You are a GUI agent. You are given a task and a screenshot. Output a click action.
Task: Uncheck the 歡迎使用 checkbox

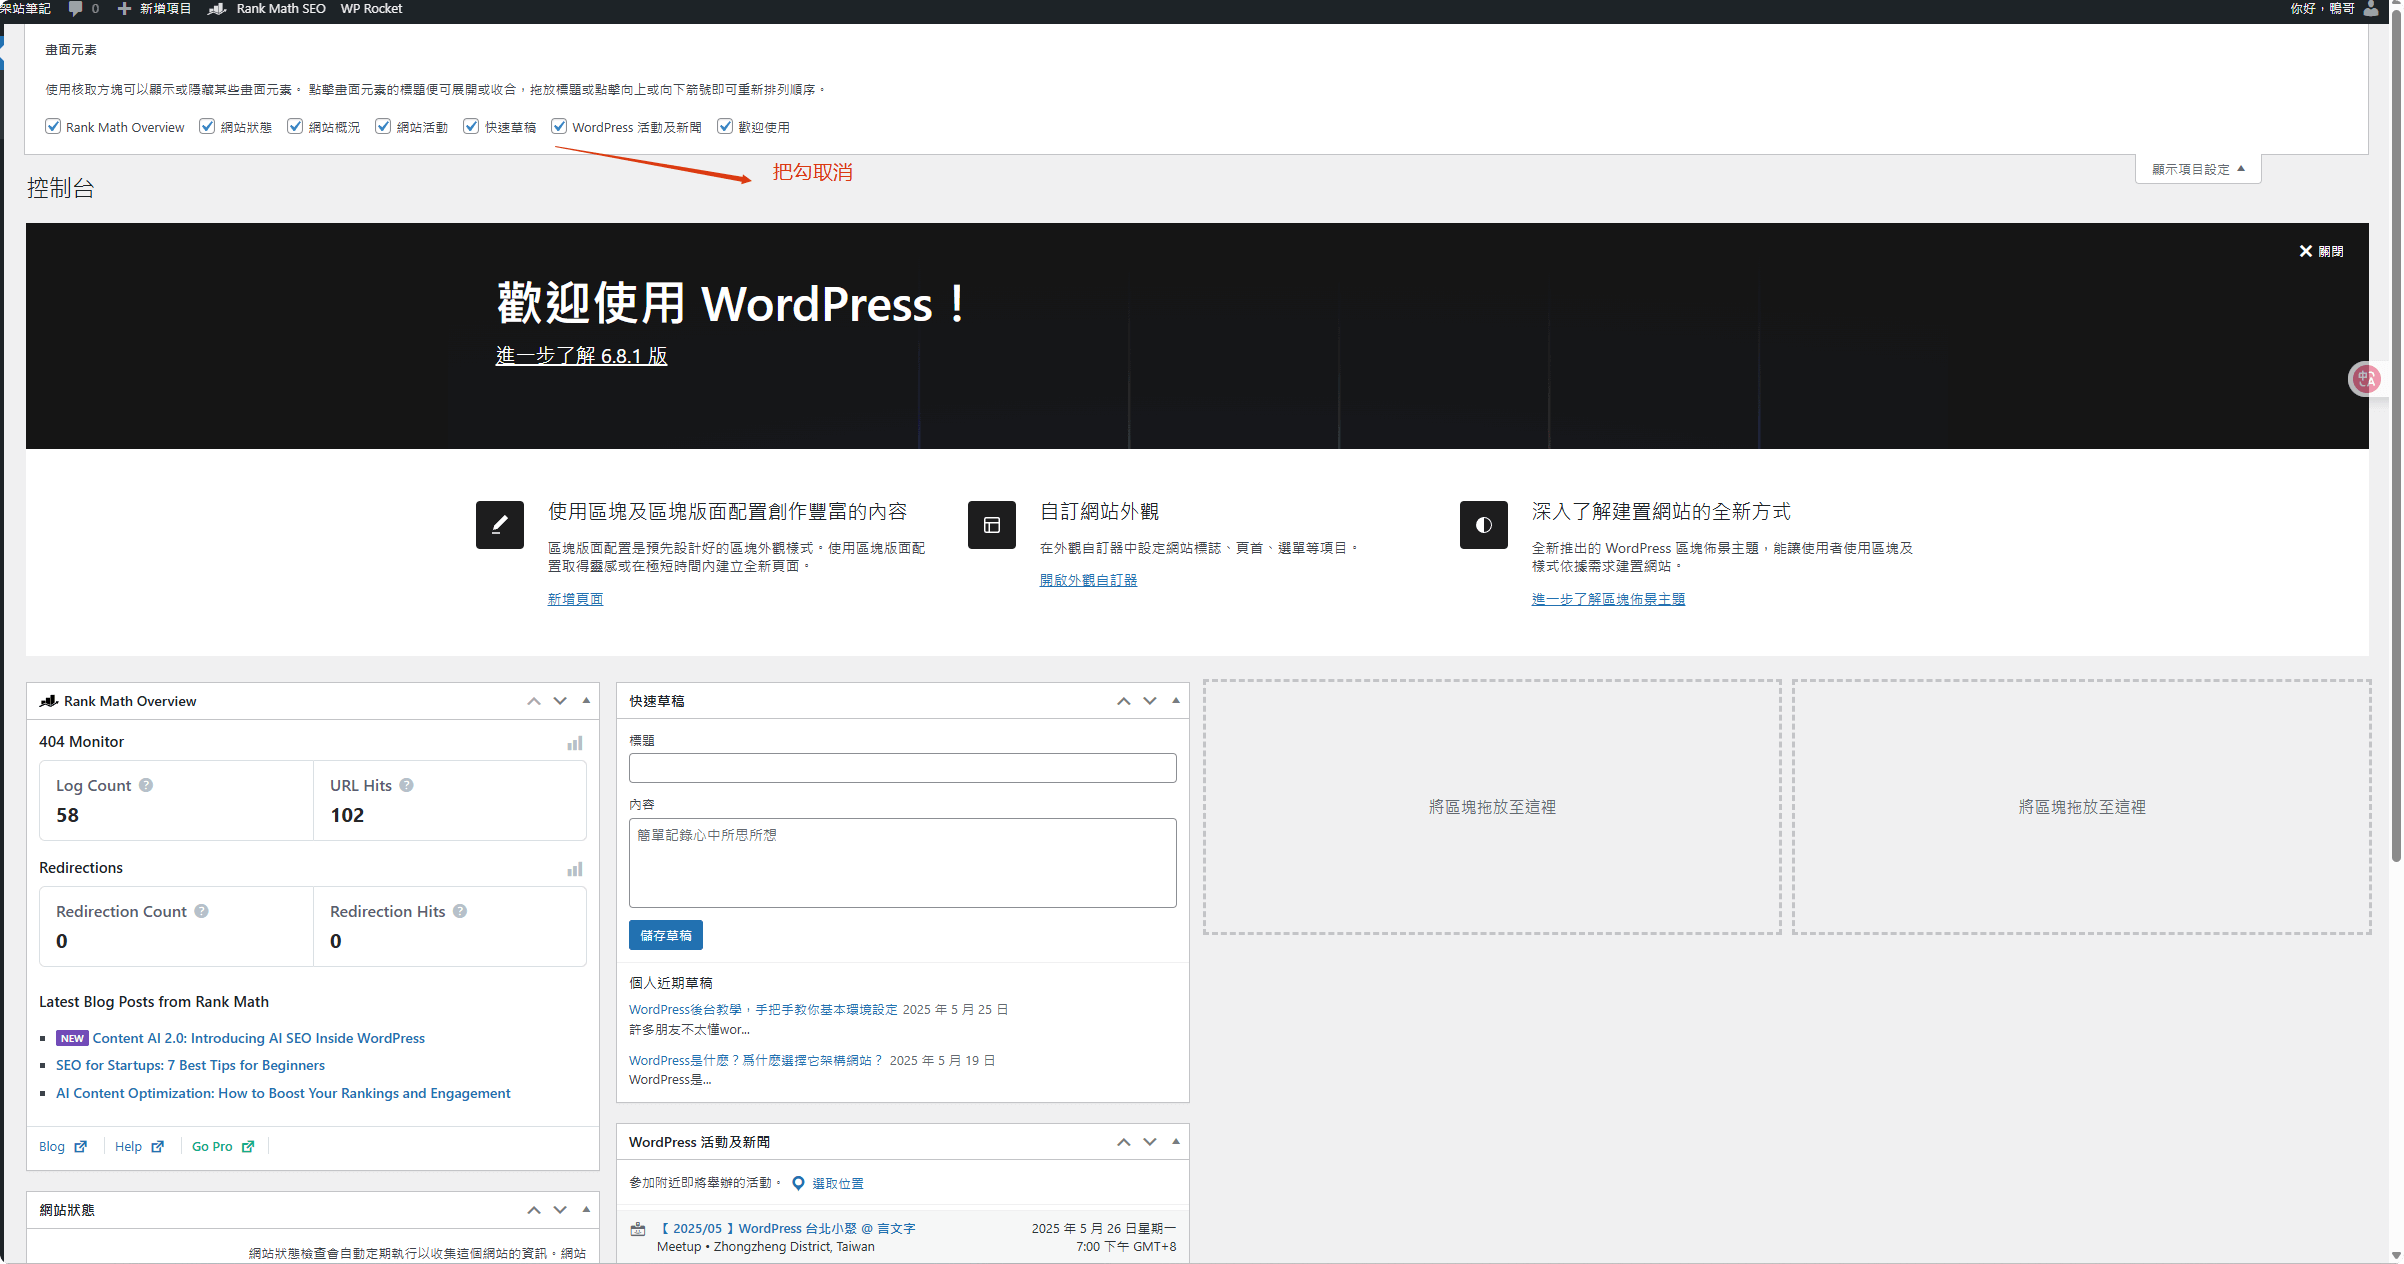pyautogui.click(x=725, y=126)
